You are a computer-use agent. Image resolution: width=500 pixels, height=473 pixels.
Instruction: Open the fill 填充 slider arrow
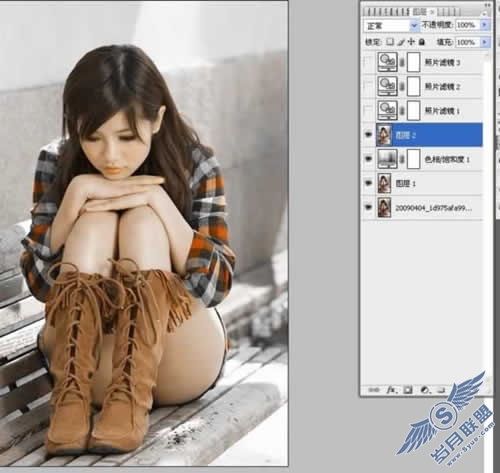coord(485,42)
